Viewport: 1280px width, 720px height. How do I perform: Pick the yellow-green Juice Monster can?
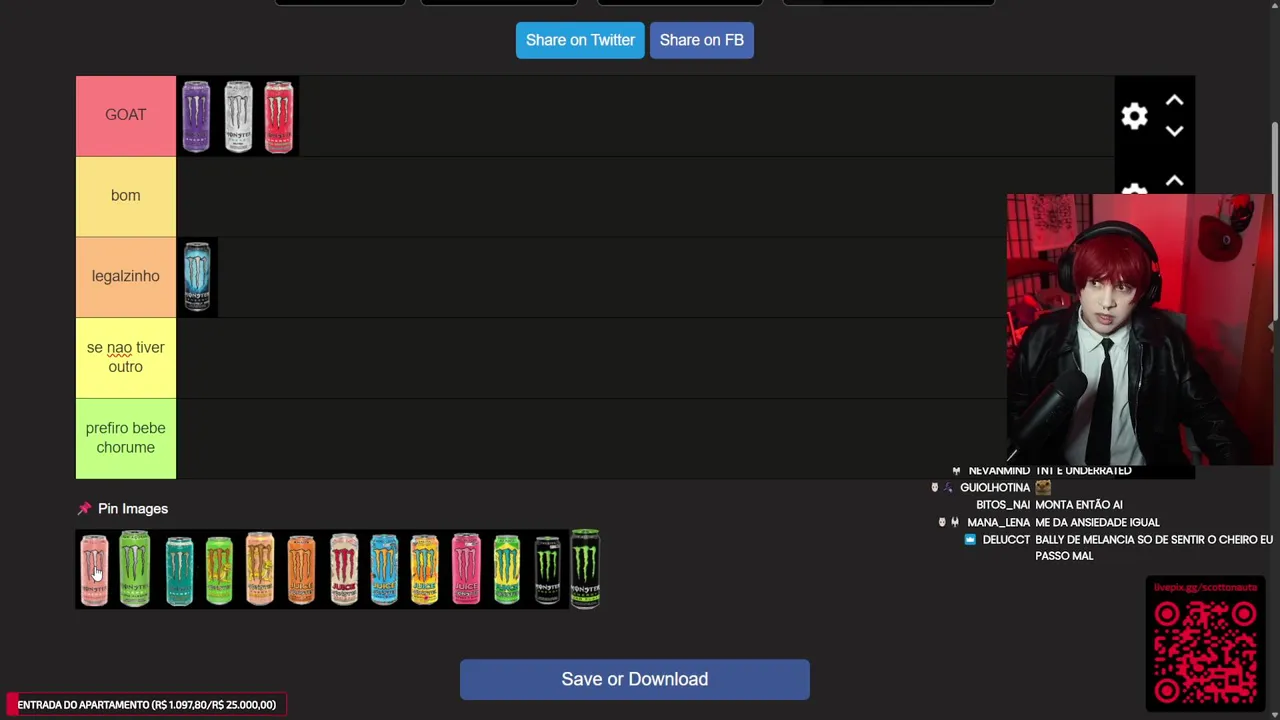click(x=507, y=569)
